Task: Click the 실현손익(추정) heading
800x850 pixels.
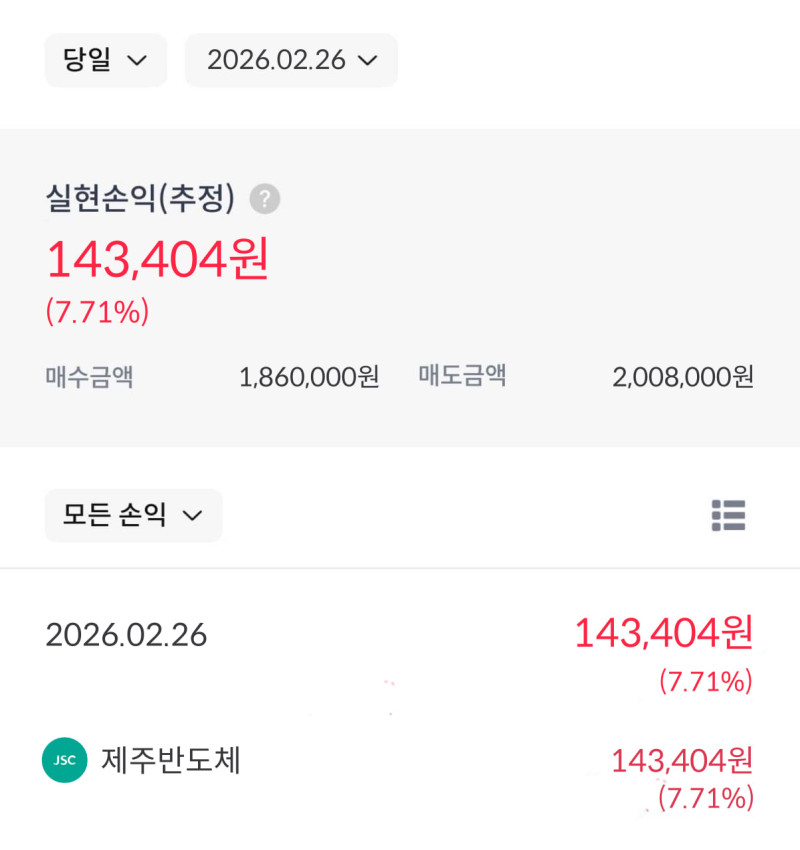Action: pos(140,199)
